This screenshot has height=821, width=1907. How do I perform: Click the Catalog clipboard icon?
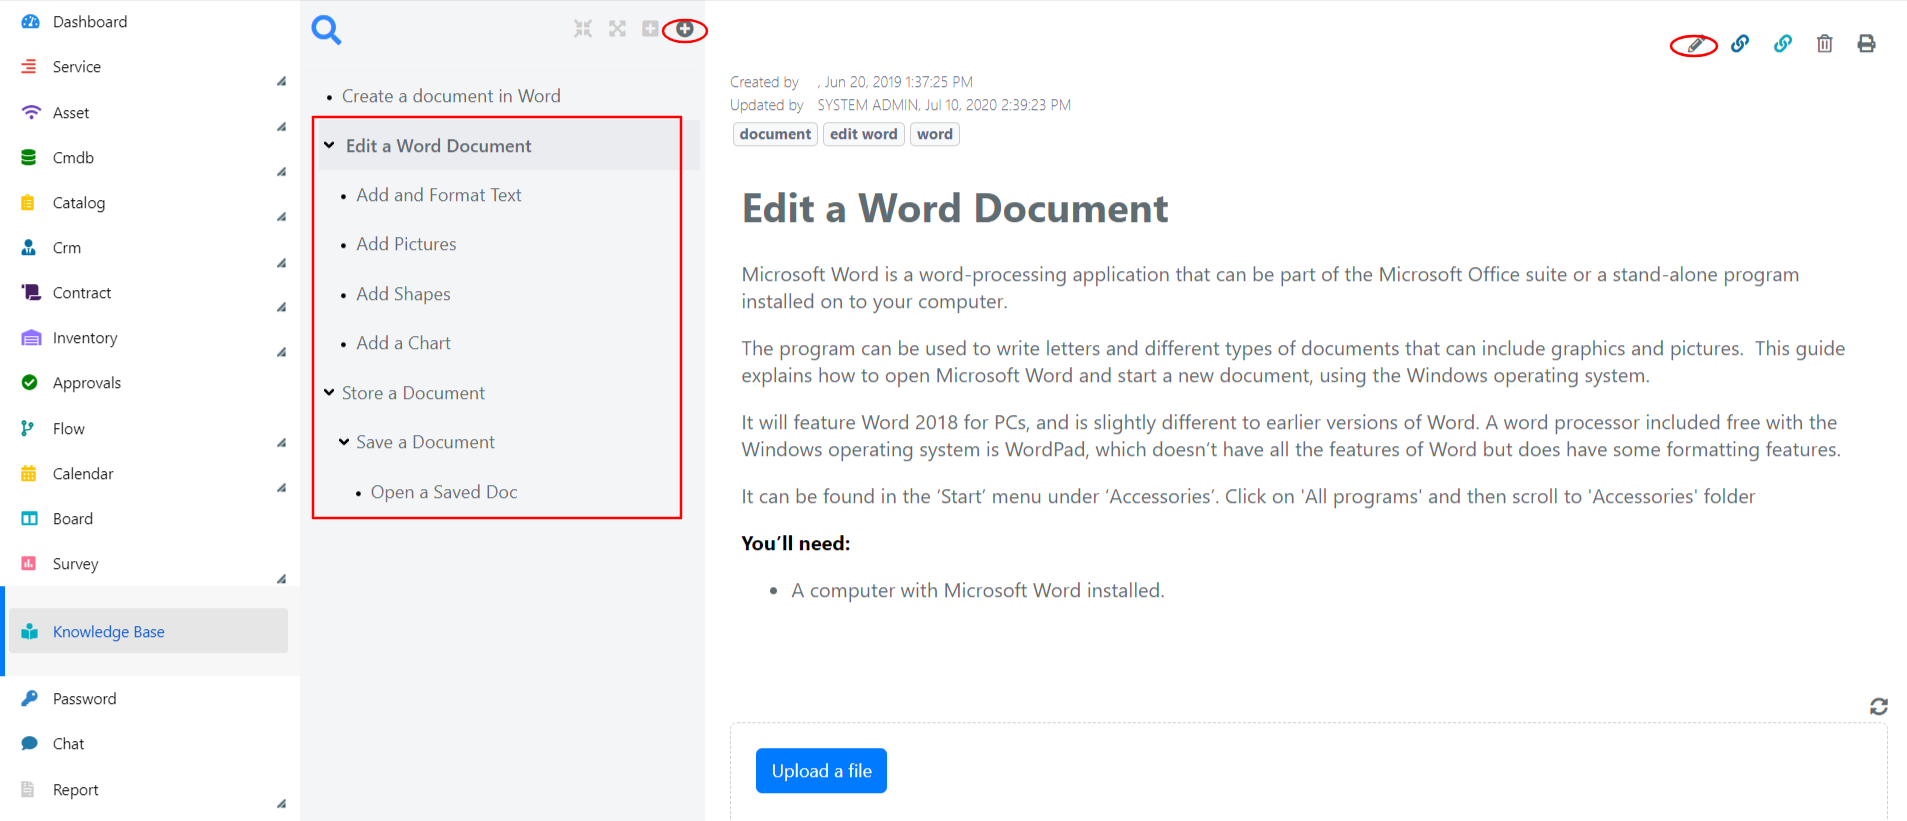(28, 202)
